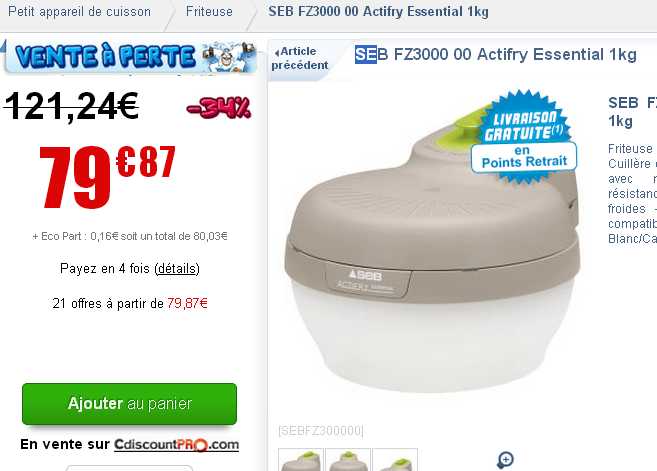Click the SEB FZ3000 breadcrumb item
Screen dimensions: 657x471
[378, 12]
